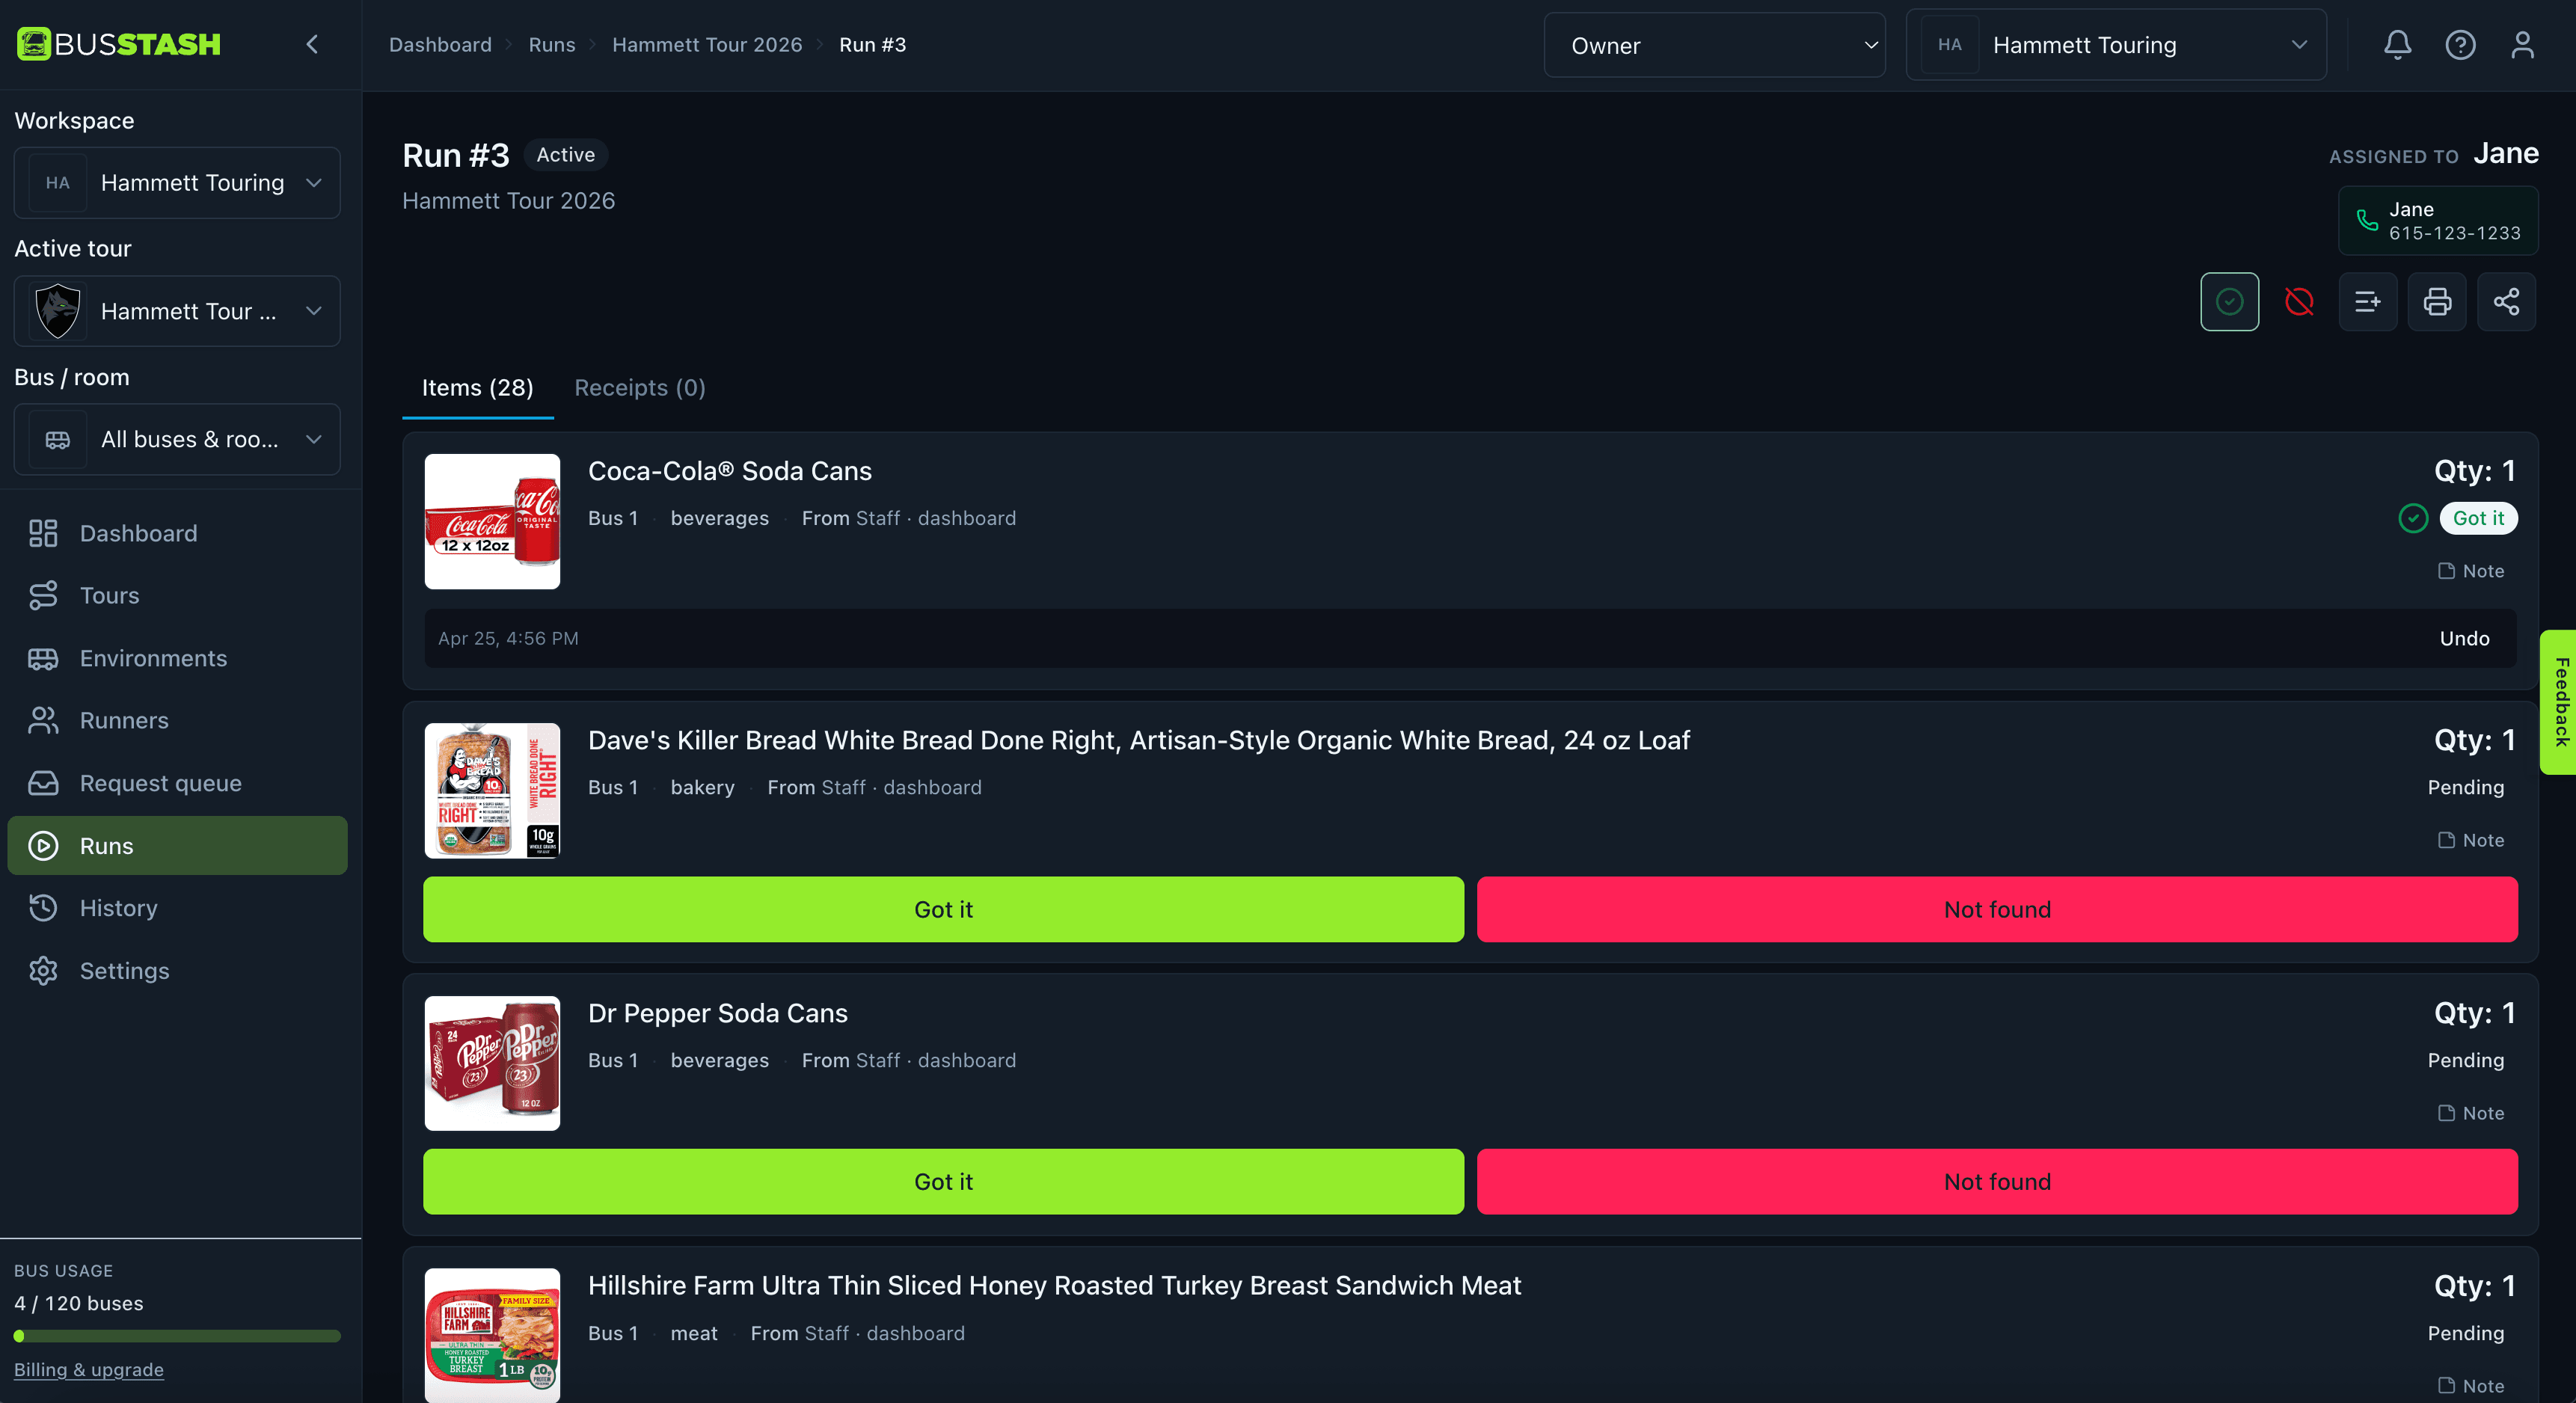Click the BusStash logo

pyautogui.click(x=118, y=44)
